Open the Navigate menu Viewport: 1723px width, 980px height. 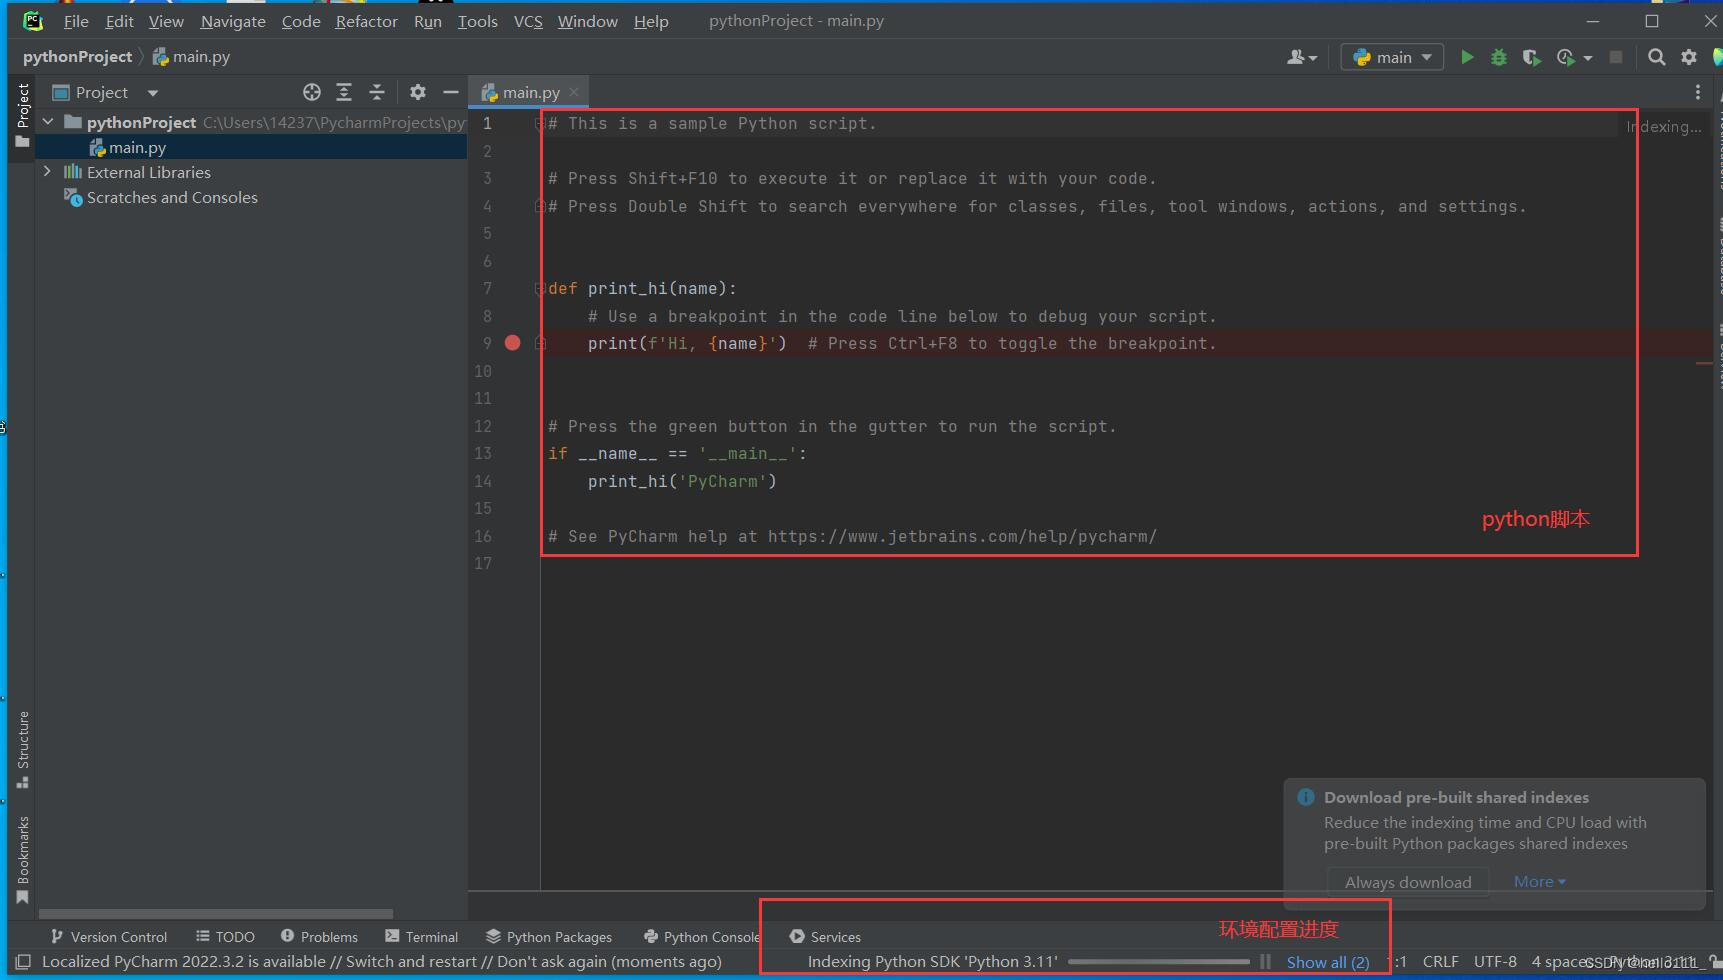click(233, 21)
